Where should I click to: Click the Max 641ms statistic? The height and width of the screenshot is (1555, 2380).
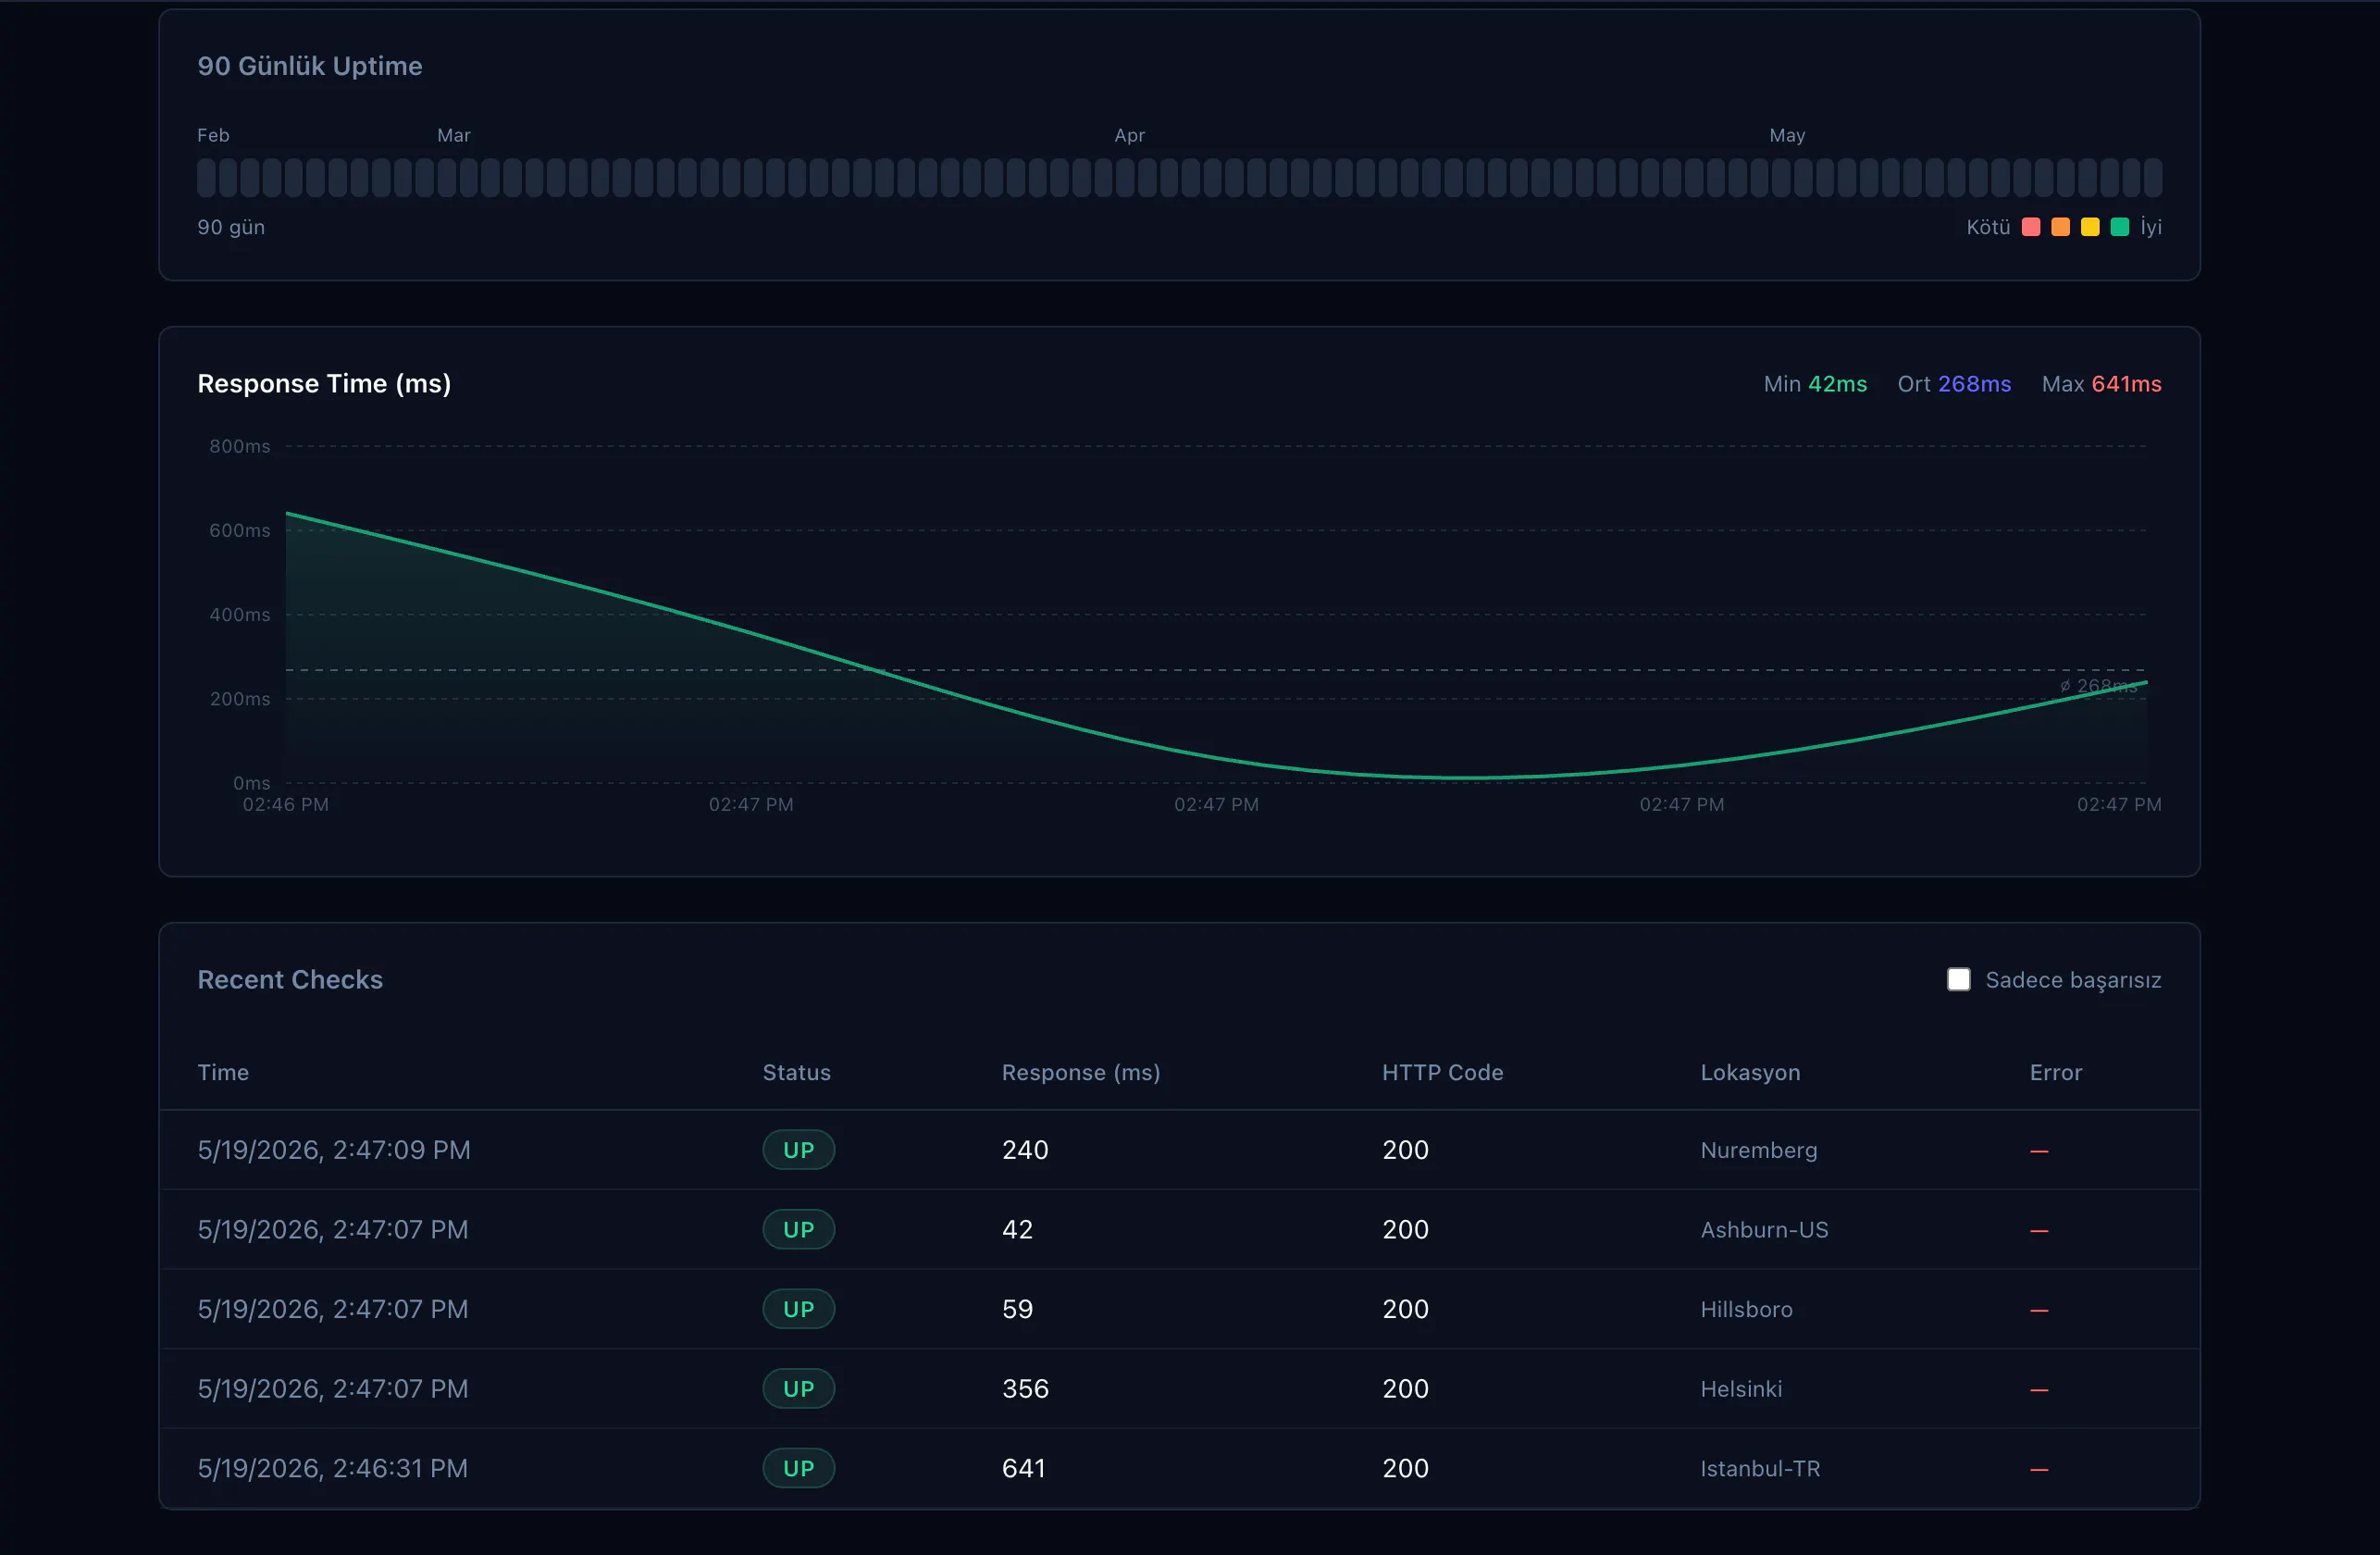click(2101, 384)
